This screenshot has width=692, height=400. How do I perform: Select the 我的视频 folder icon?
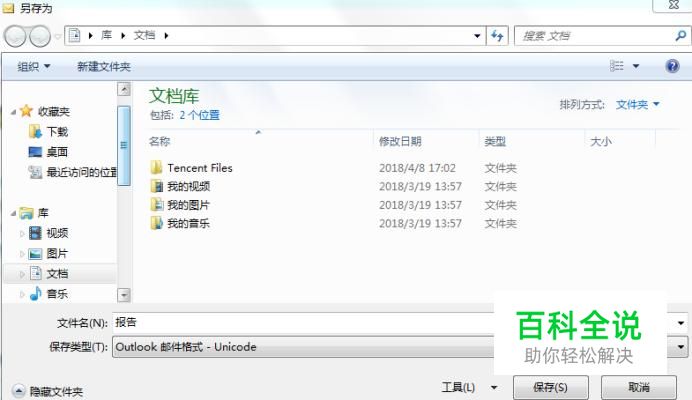point(156,186)
